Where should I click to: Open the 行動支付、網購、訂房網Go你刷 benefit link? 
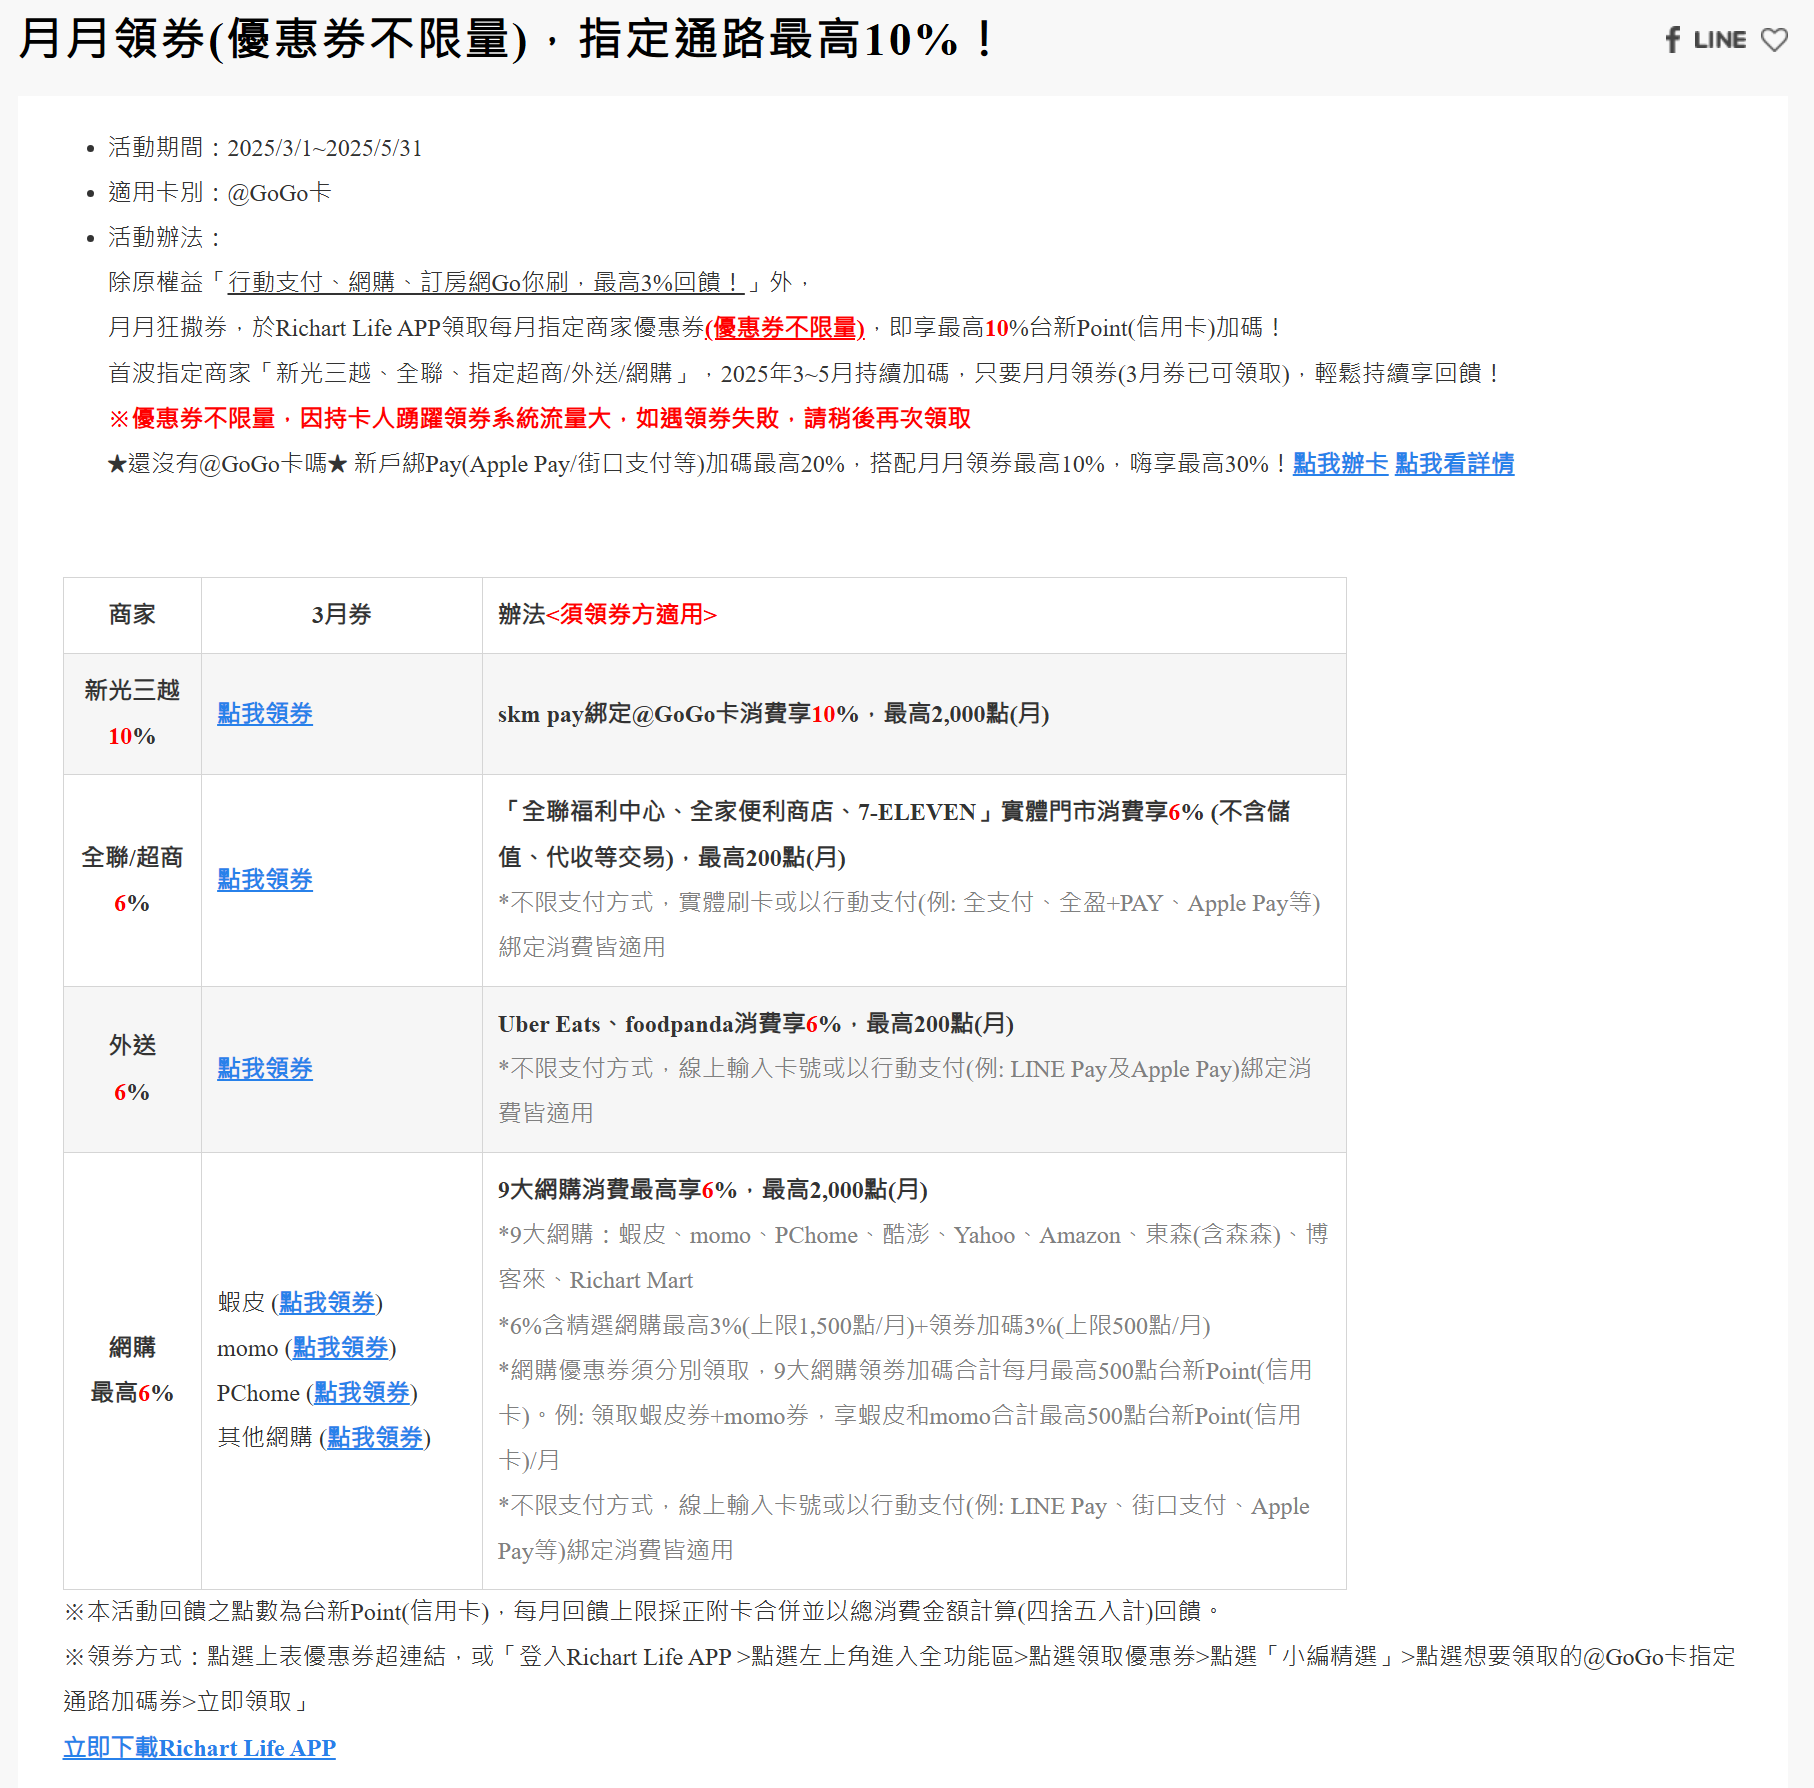(x=484, y=282)
